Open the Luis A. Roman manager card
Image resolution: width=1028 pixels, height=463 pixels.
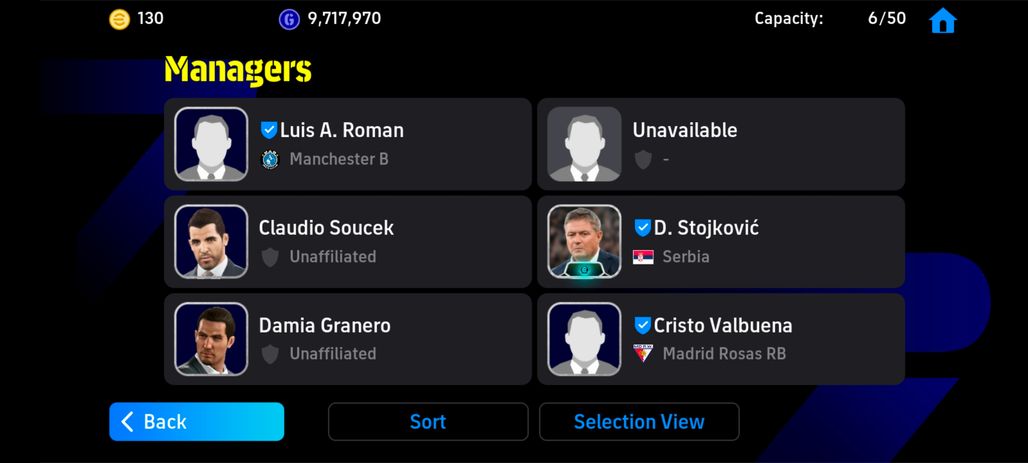click(347, 144)
